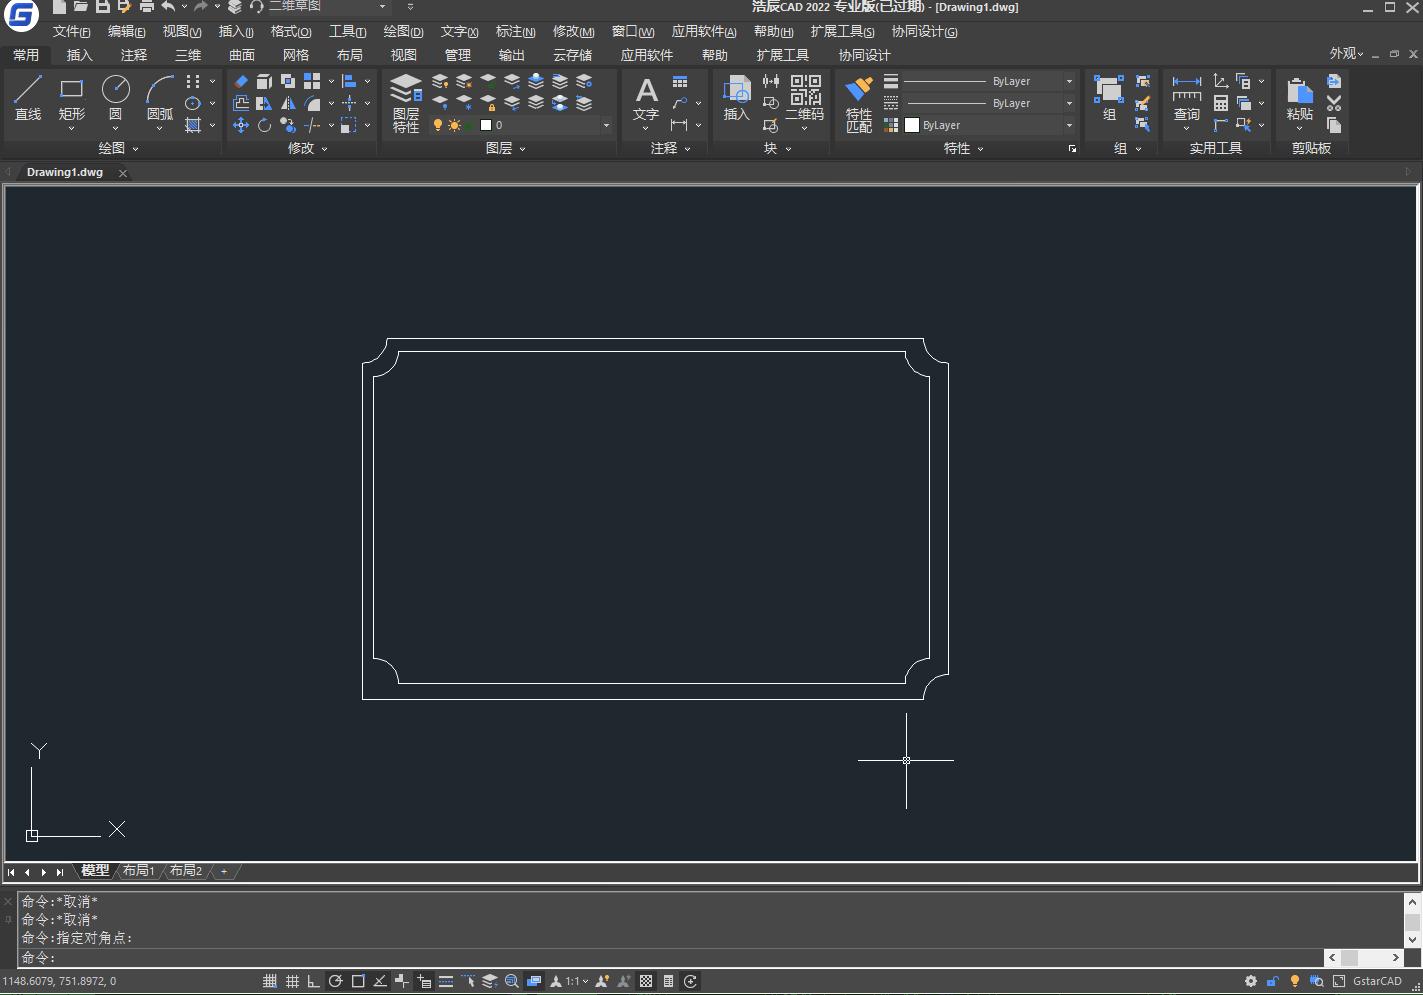This screenshot has width=1423, height=995.
Task: Open the layer name dropdown list
Action: (605, 125)
